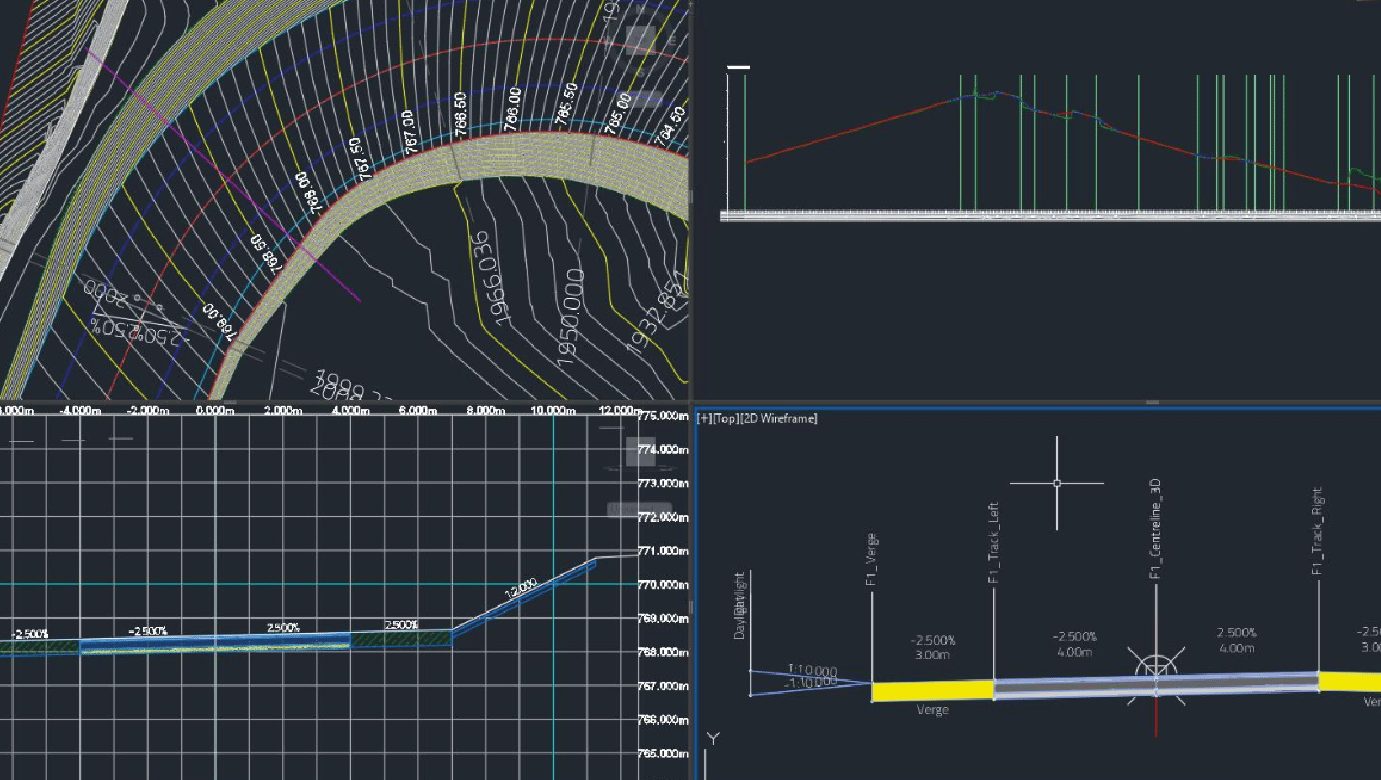This screenshot has height=780, width=1381.
Task: Click the 10.000m offset axis label
Action: click(553, 411)
